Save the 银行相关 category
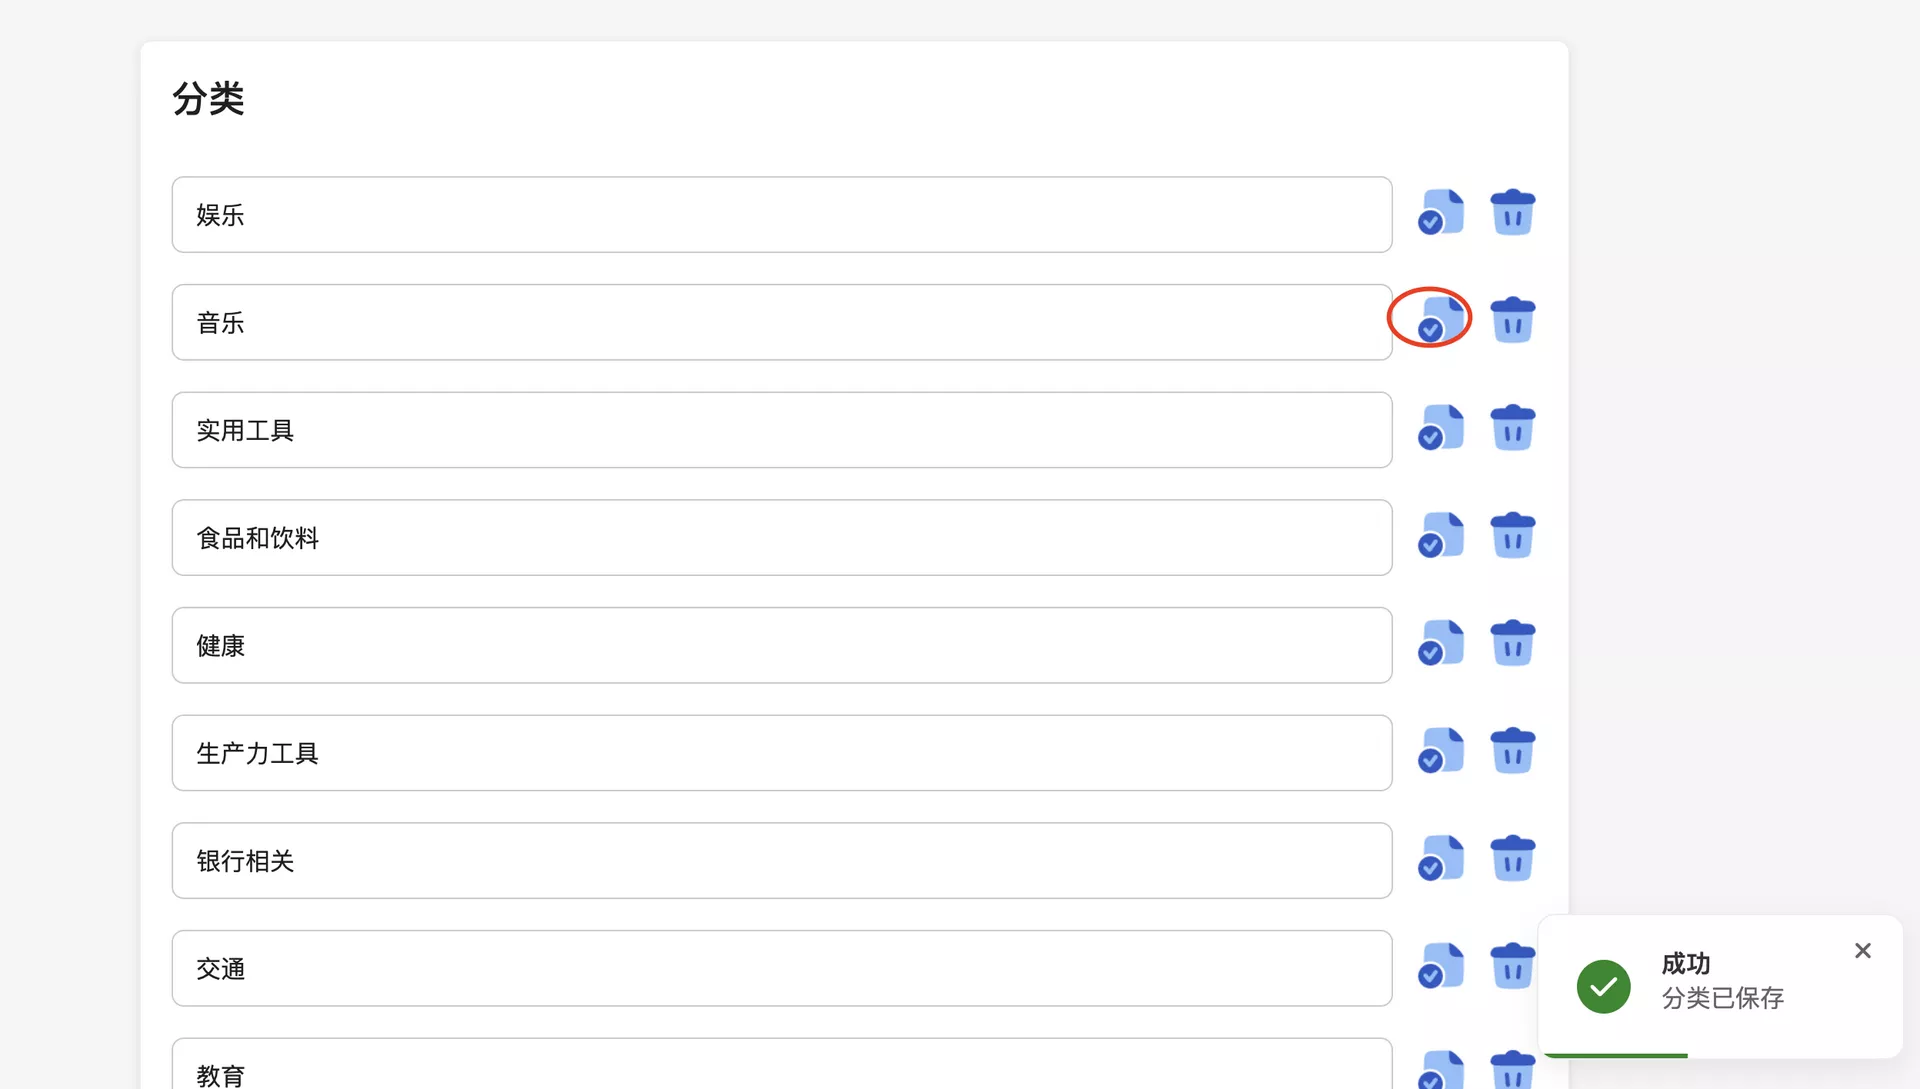The height and width of the screenshot is (1089, 1920). (x=1440, y=859)
